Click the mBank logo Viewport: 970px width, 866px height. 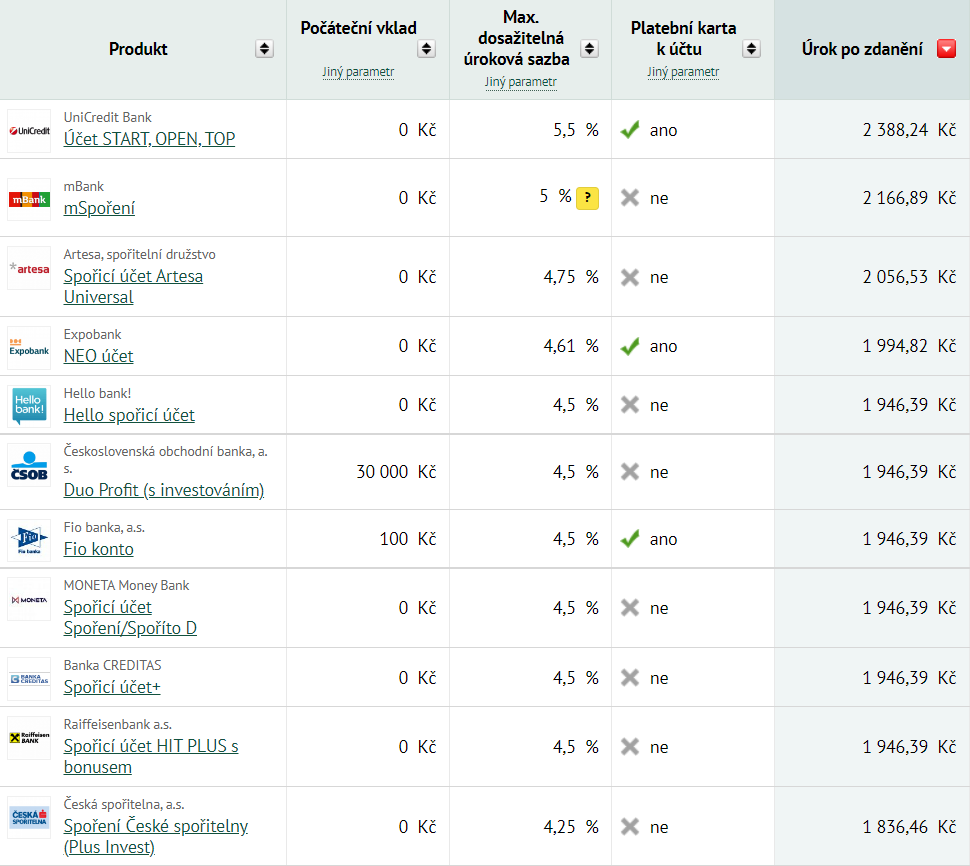[x=29, y=199]
